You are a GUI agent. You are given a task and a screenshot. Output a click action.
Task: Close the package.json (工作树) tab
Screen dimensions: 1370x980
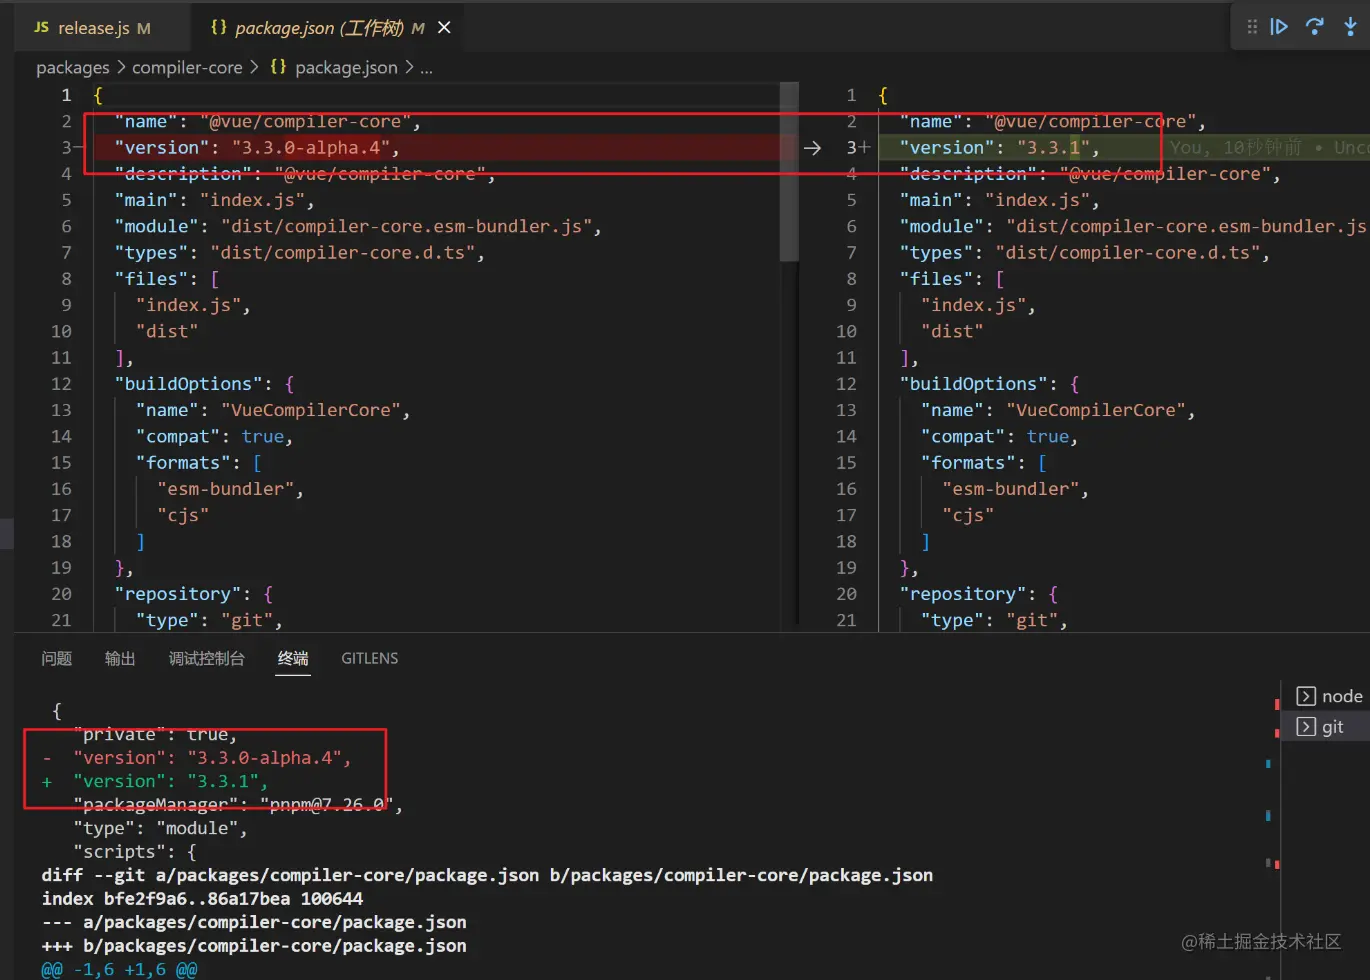[x=444, y=28]
